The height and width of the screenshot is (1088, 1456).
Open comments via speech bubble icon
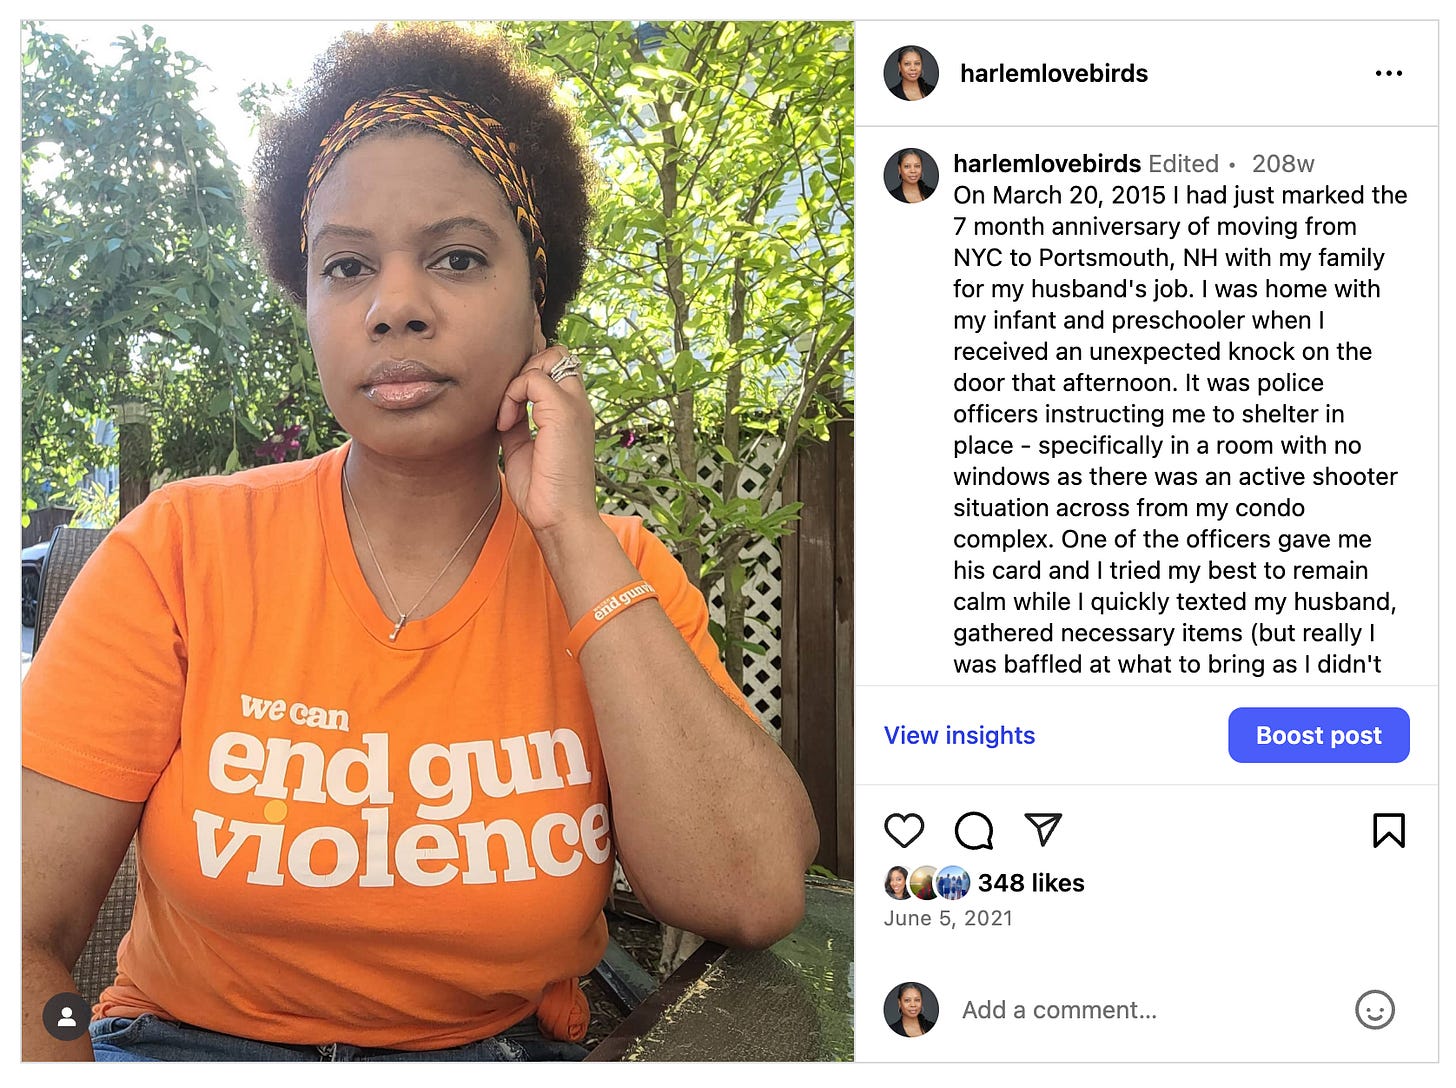973,830
